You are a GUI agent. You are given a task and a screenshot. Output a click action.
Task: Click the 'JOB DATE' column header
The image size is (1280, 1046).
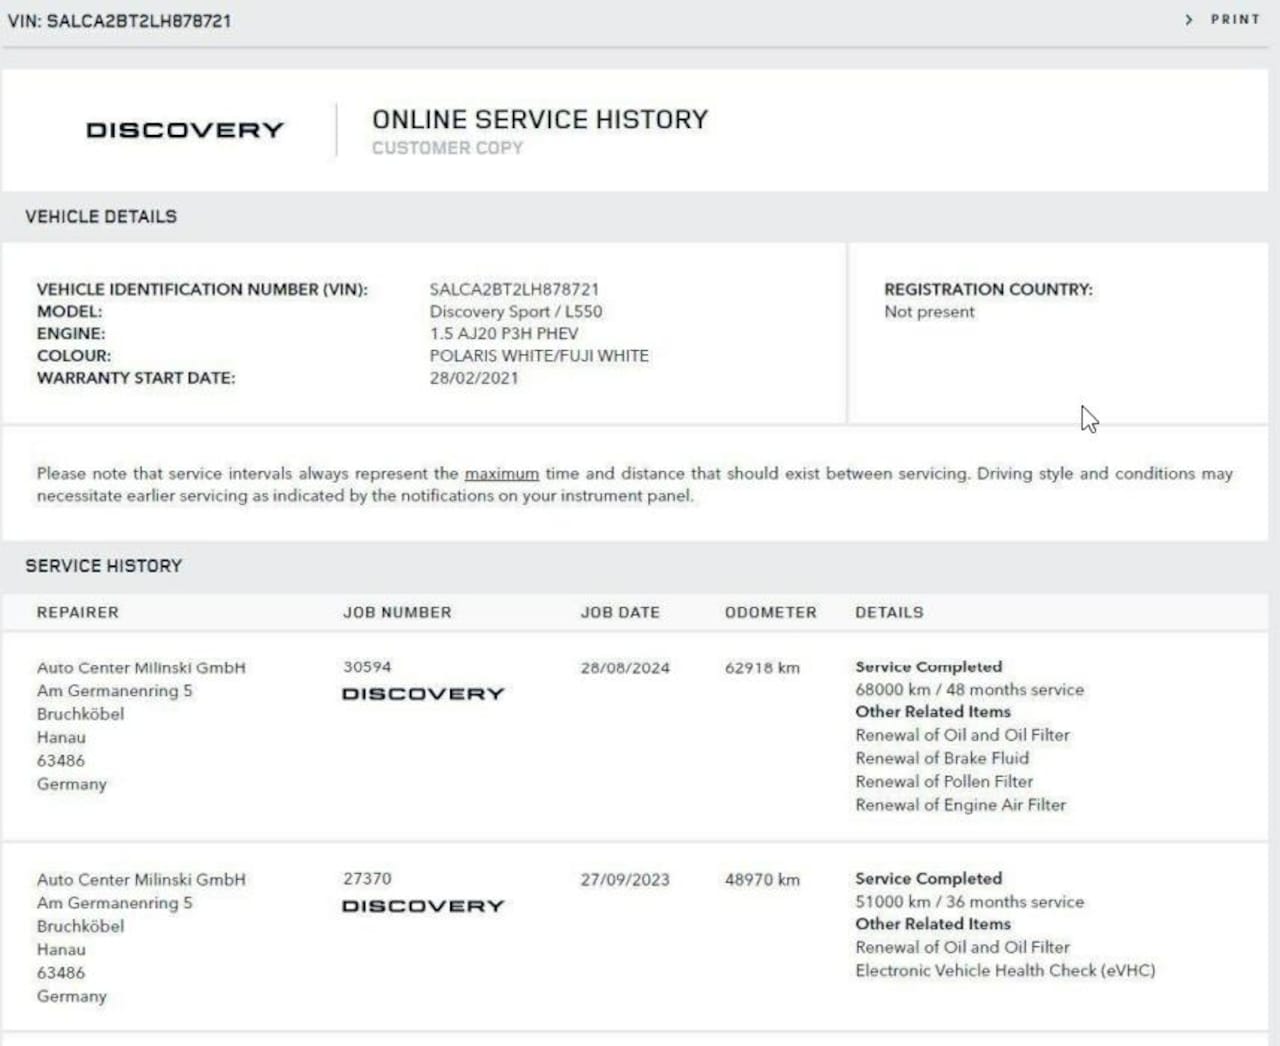tap(620, 612)
